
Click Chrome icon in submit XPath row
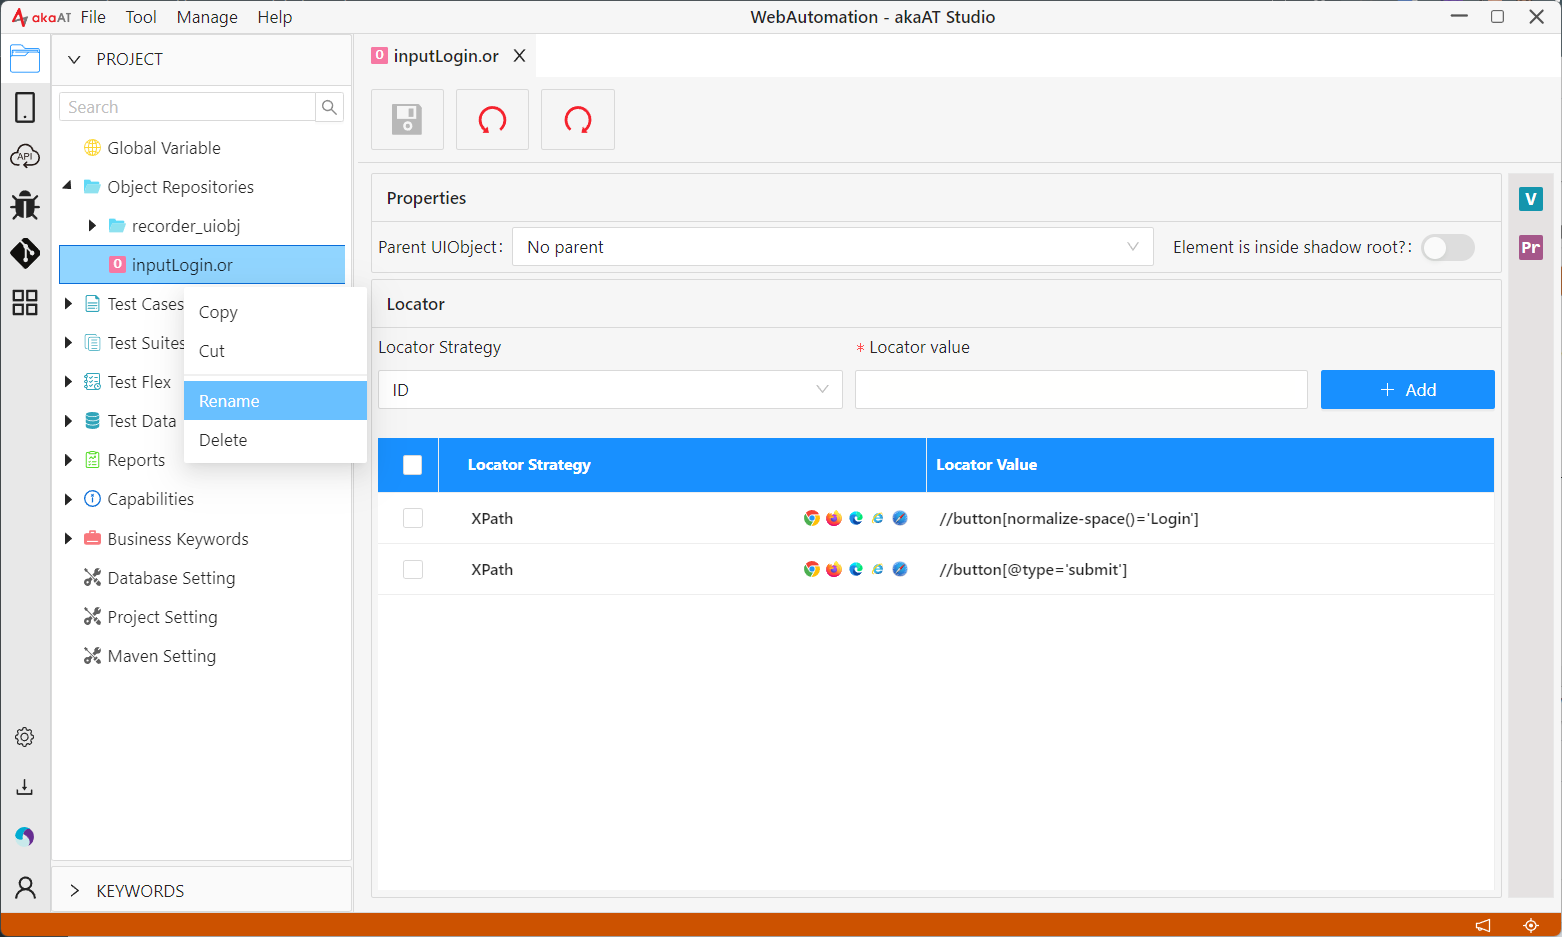click(812, 569)
